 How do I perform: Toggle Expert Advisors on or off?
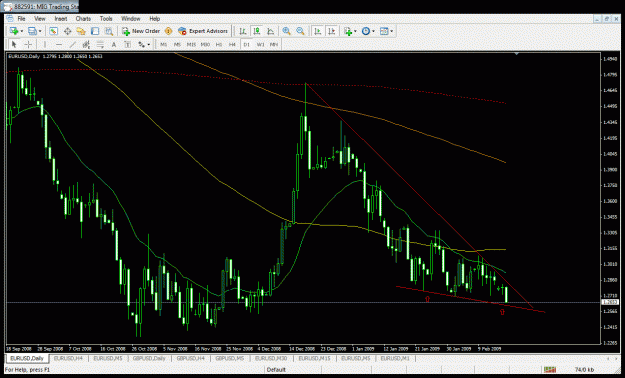point(203,31)
